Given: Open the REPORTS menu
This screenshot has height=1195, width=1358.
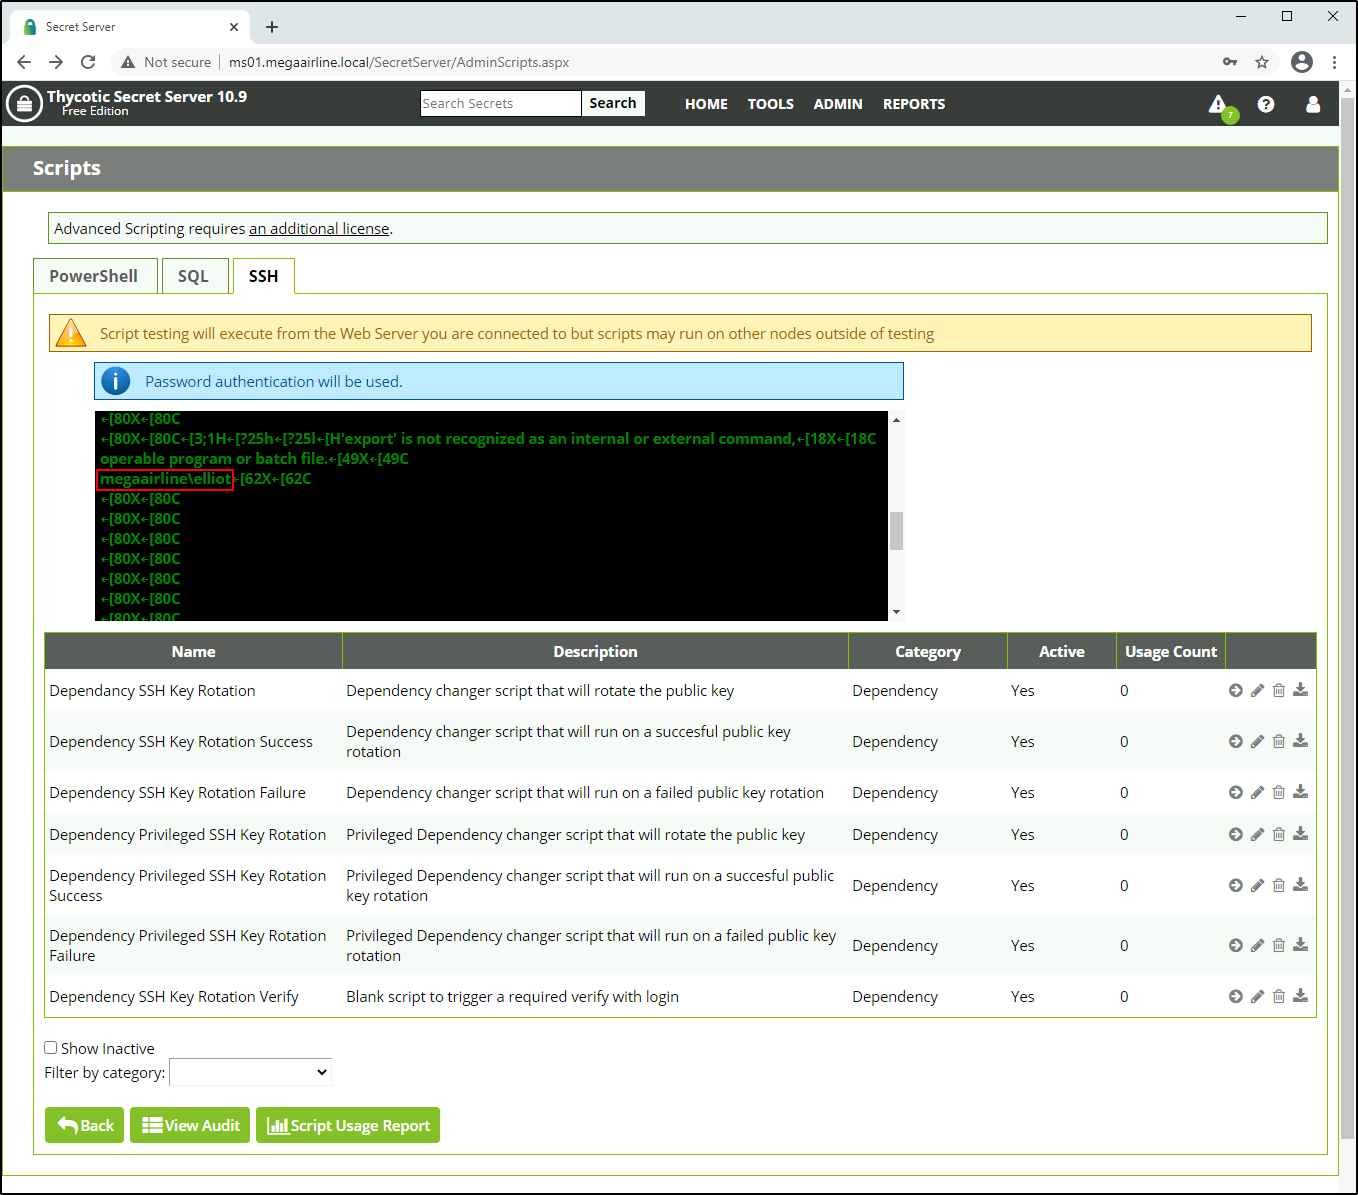Looking at the screenshot, I should (913, 104).
